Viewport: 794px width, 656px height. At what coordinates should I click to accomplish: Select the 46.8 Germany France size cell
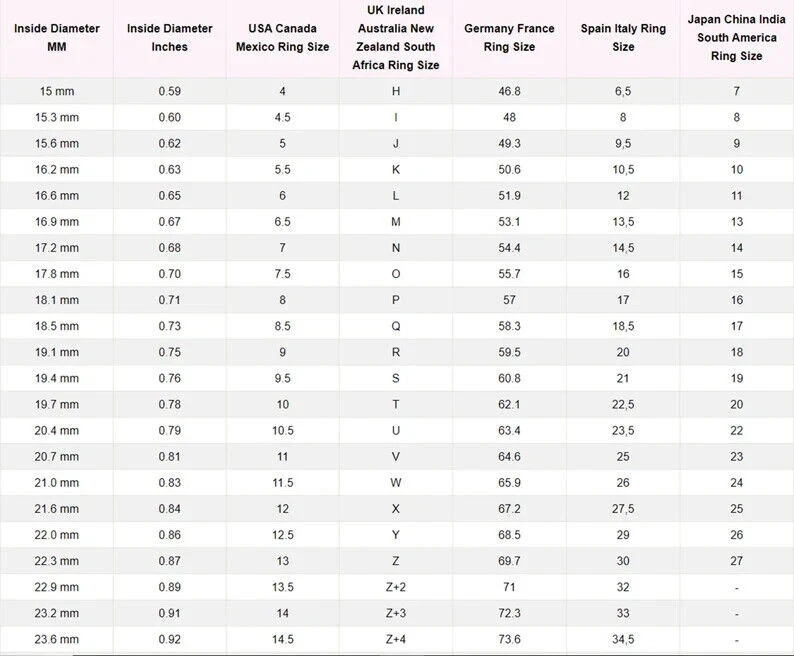point(510,91)
